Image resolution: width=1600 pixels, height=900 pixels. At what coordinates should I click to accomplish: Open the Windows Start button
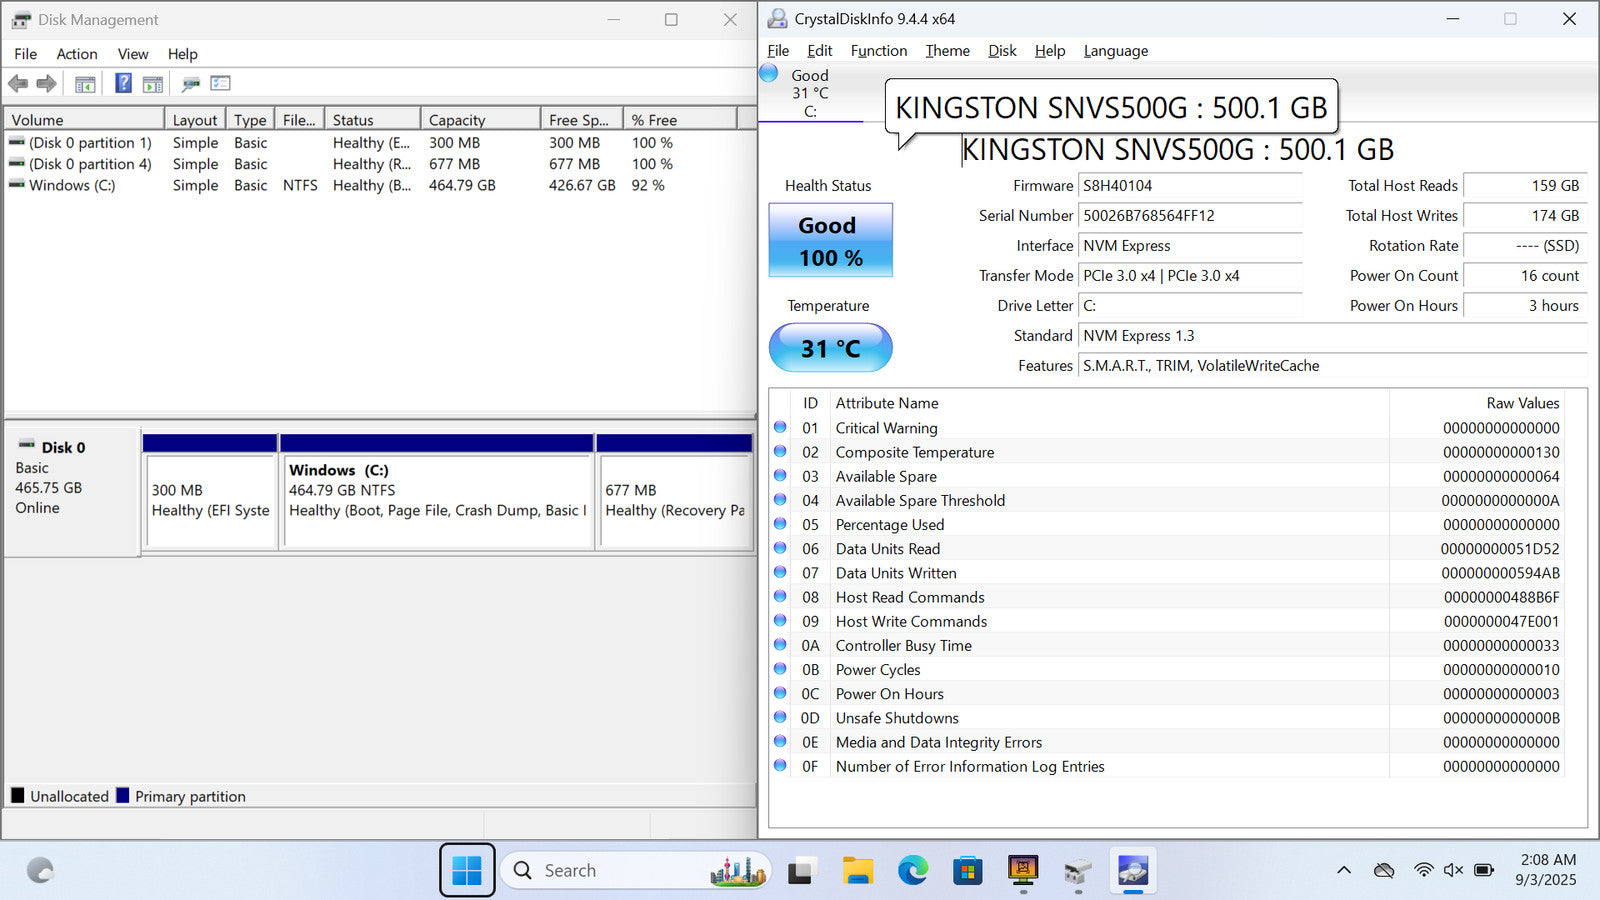467,870
